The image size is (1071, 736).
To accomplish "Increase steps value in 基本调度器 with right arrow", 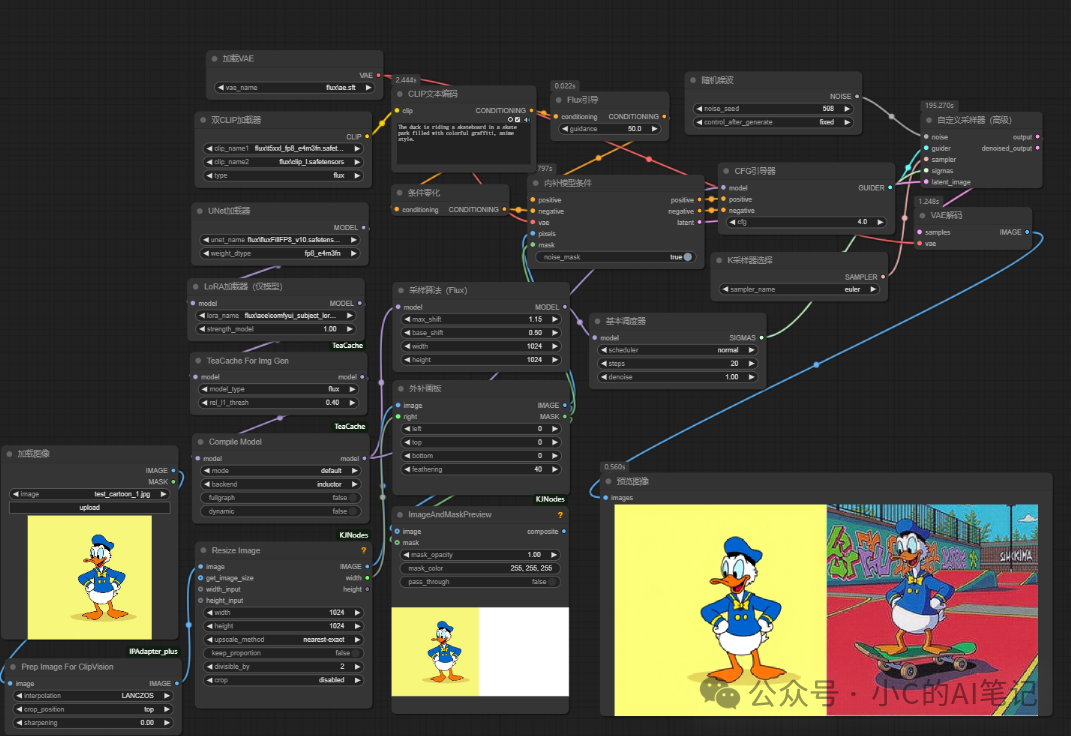I will (751, 364).
